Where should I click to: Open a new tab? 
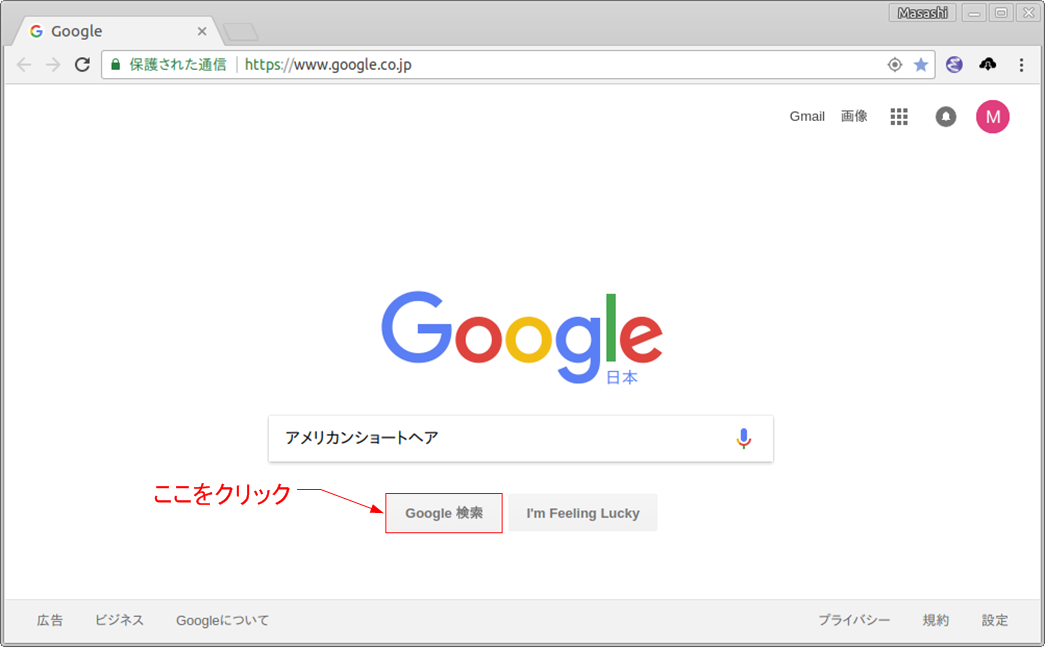tap(241, 31)
